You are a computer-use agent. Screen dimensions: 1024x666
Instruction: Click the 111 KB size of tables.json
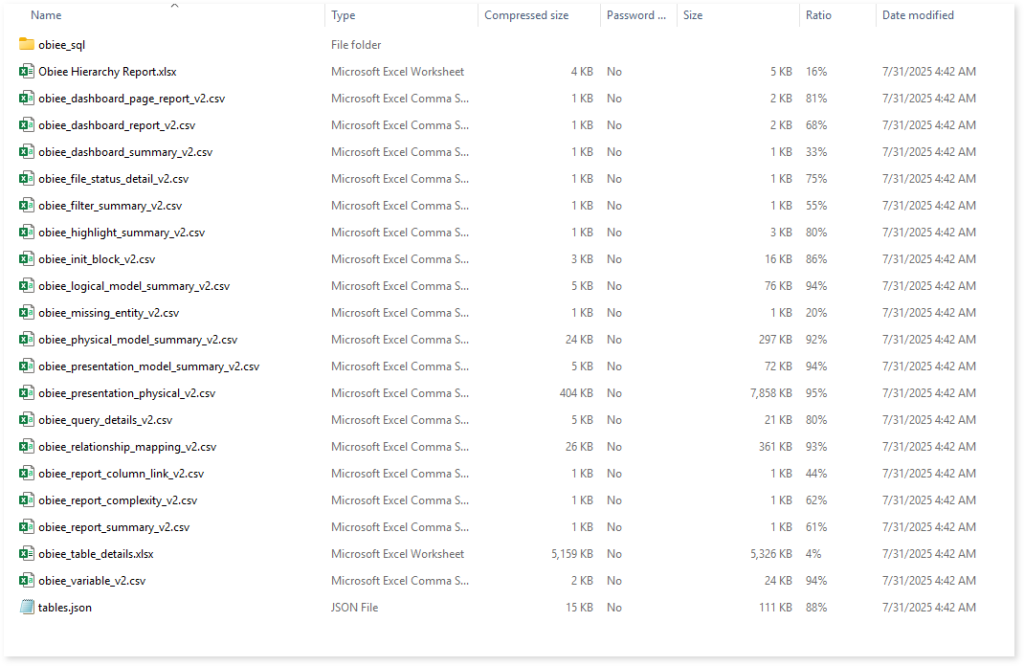775,607
